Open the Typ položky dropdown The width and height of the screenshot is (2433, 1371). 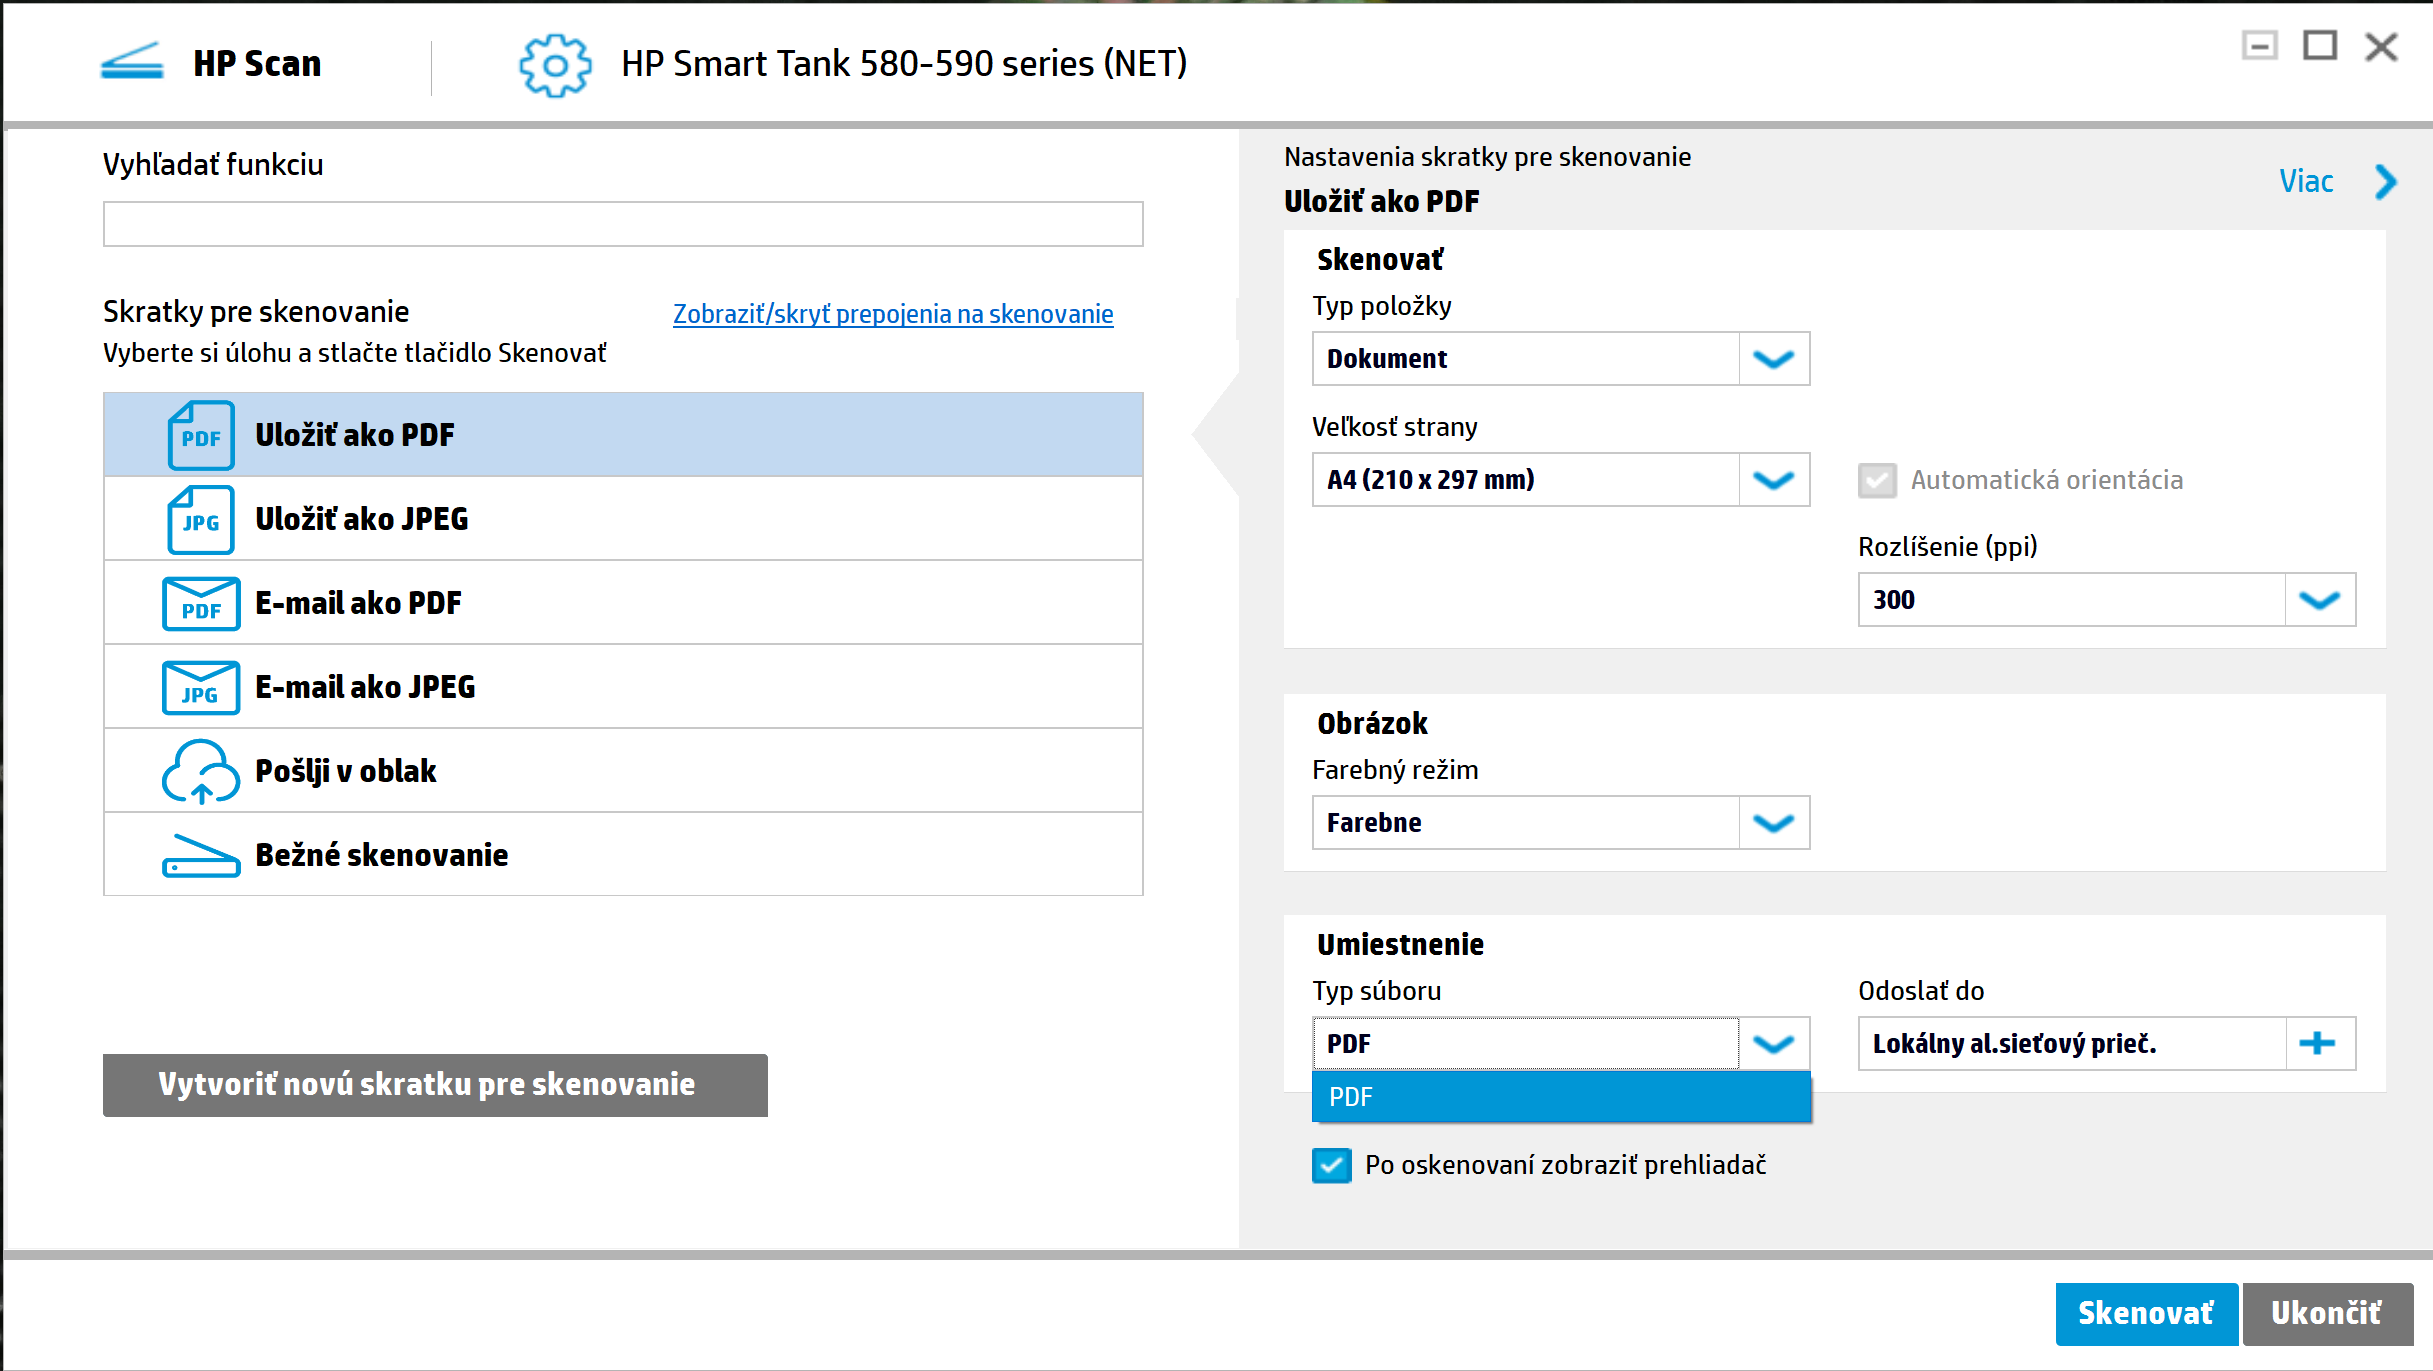(x=1772, y=358)
